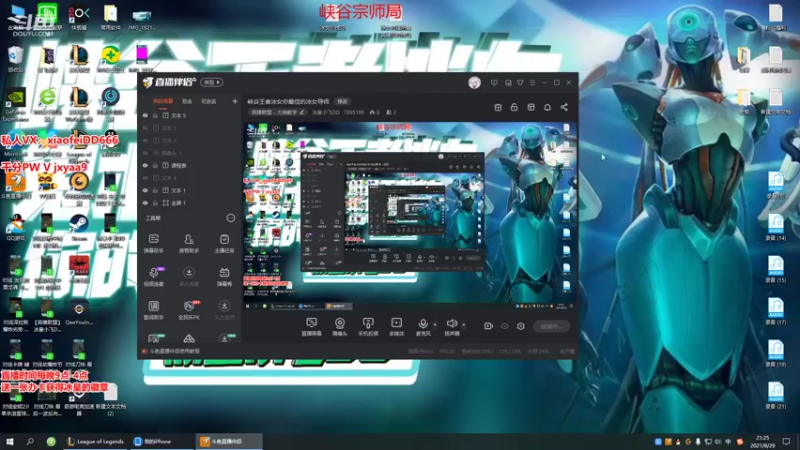The width and height of the screenshot is (800, 450).
Task: Expand the microphone device dropdown arrow
Action: [x=435, y=324]
